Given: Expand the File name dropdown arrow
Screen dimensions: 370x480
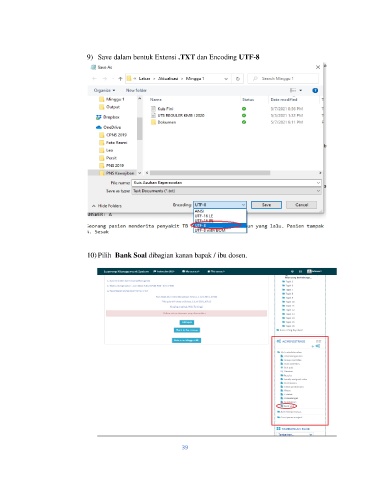Looking at the screenshot, I should [318, 183].
